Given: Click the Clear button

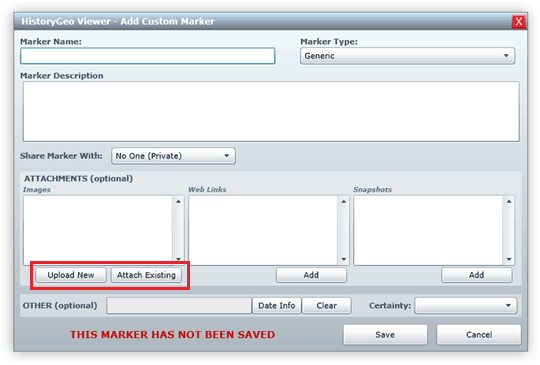Looking at the screenshot, I should (x=326, y=306).
